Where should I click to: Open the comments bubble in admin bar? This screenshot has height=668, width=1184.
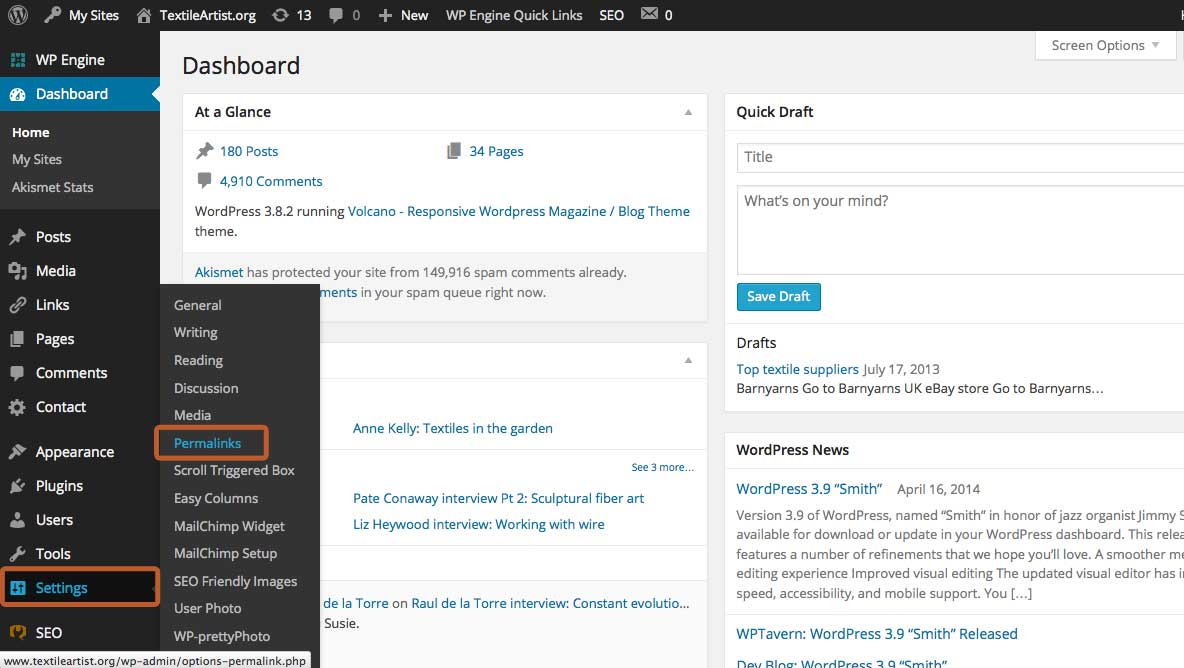(336, 15)
